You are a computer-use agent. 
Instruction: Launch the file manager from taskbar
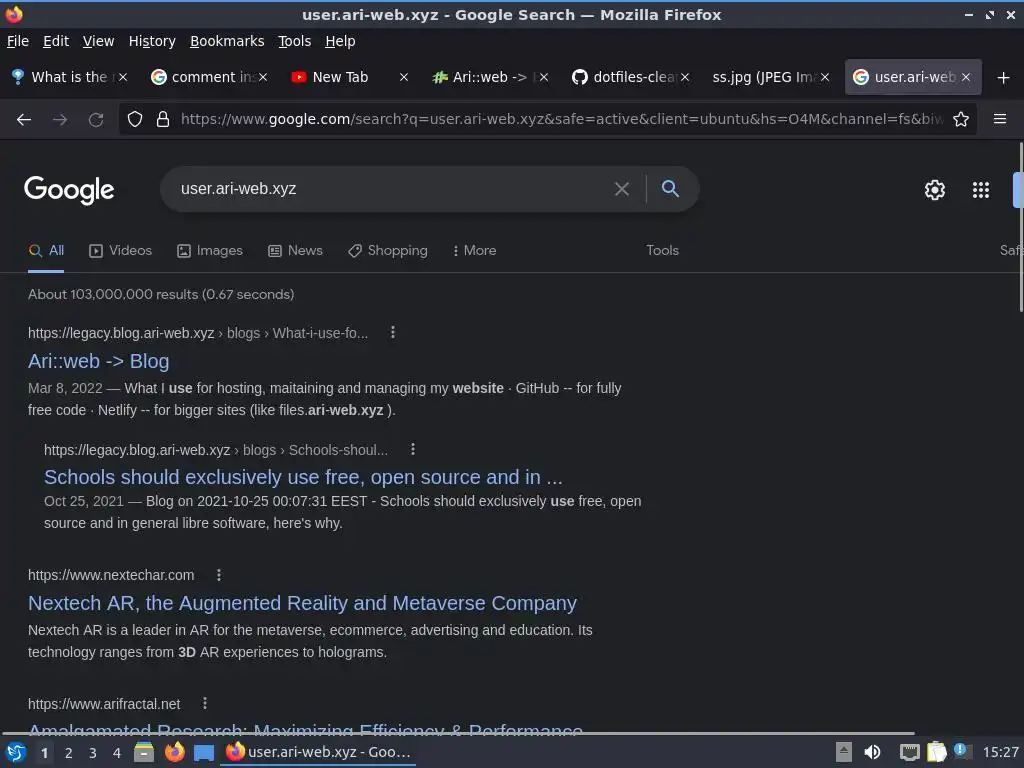(144, 752)
